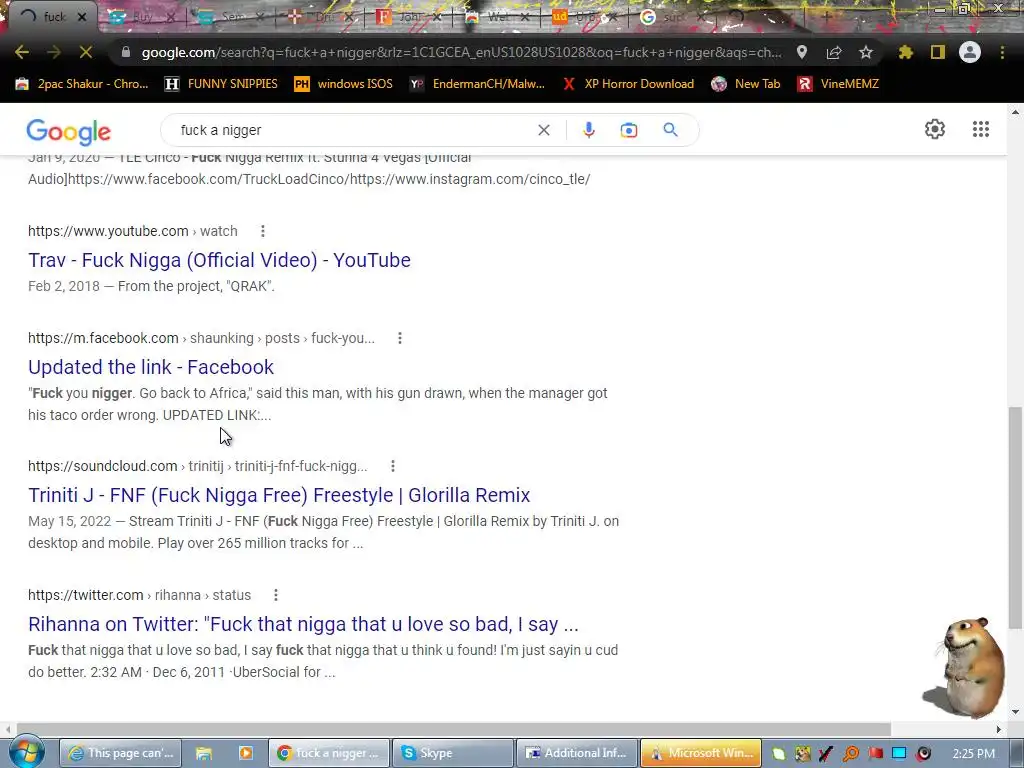This screenshot has height=768, width=1024.
Task: Click the https://soundcloud.com result URL text
Action: (103, 466)
